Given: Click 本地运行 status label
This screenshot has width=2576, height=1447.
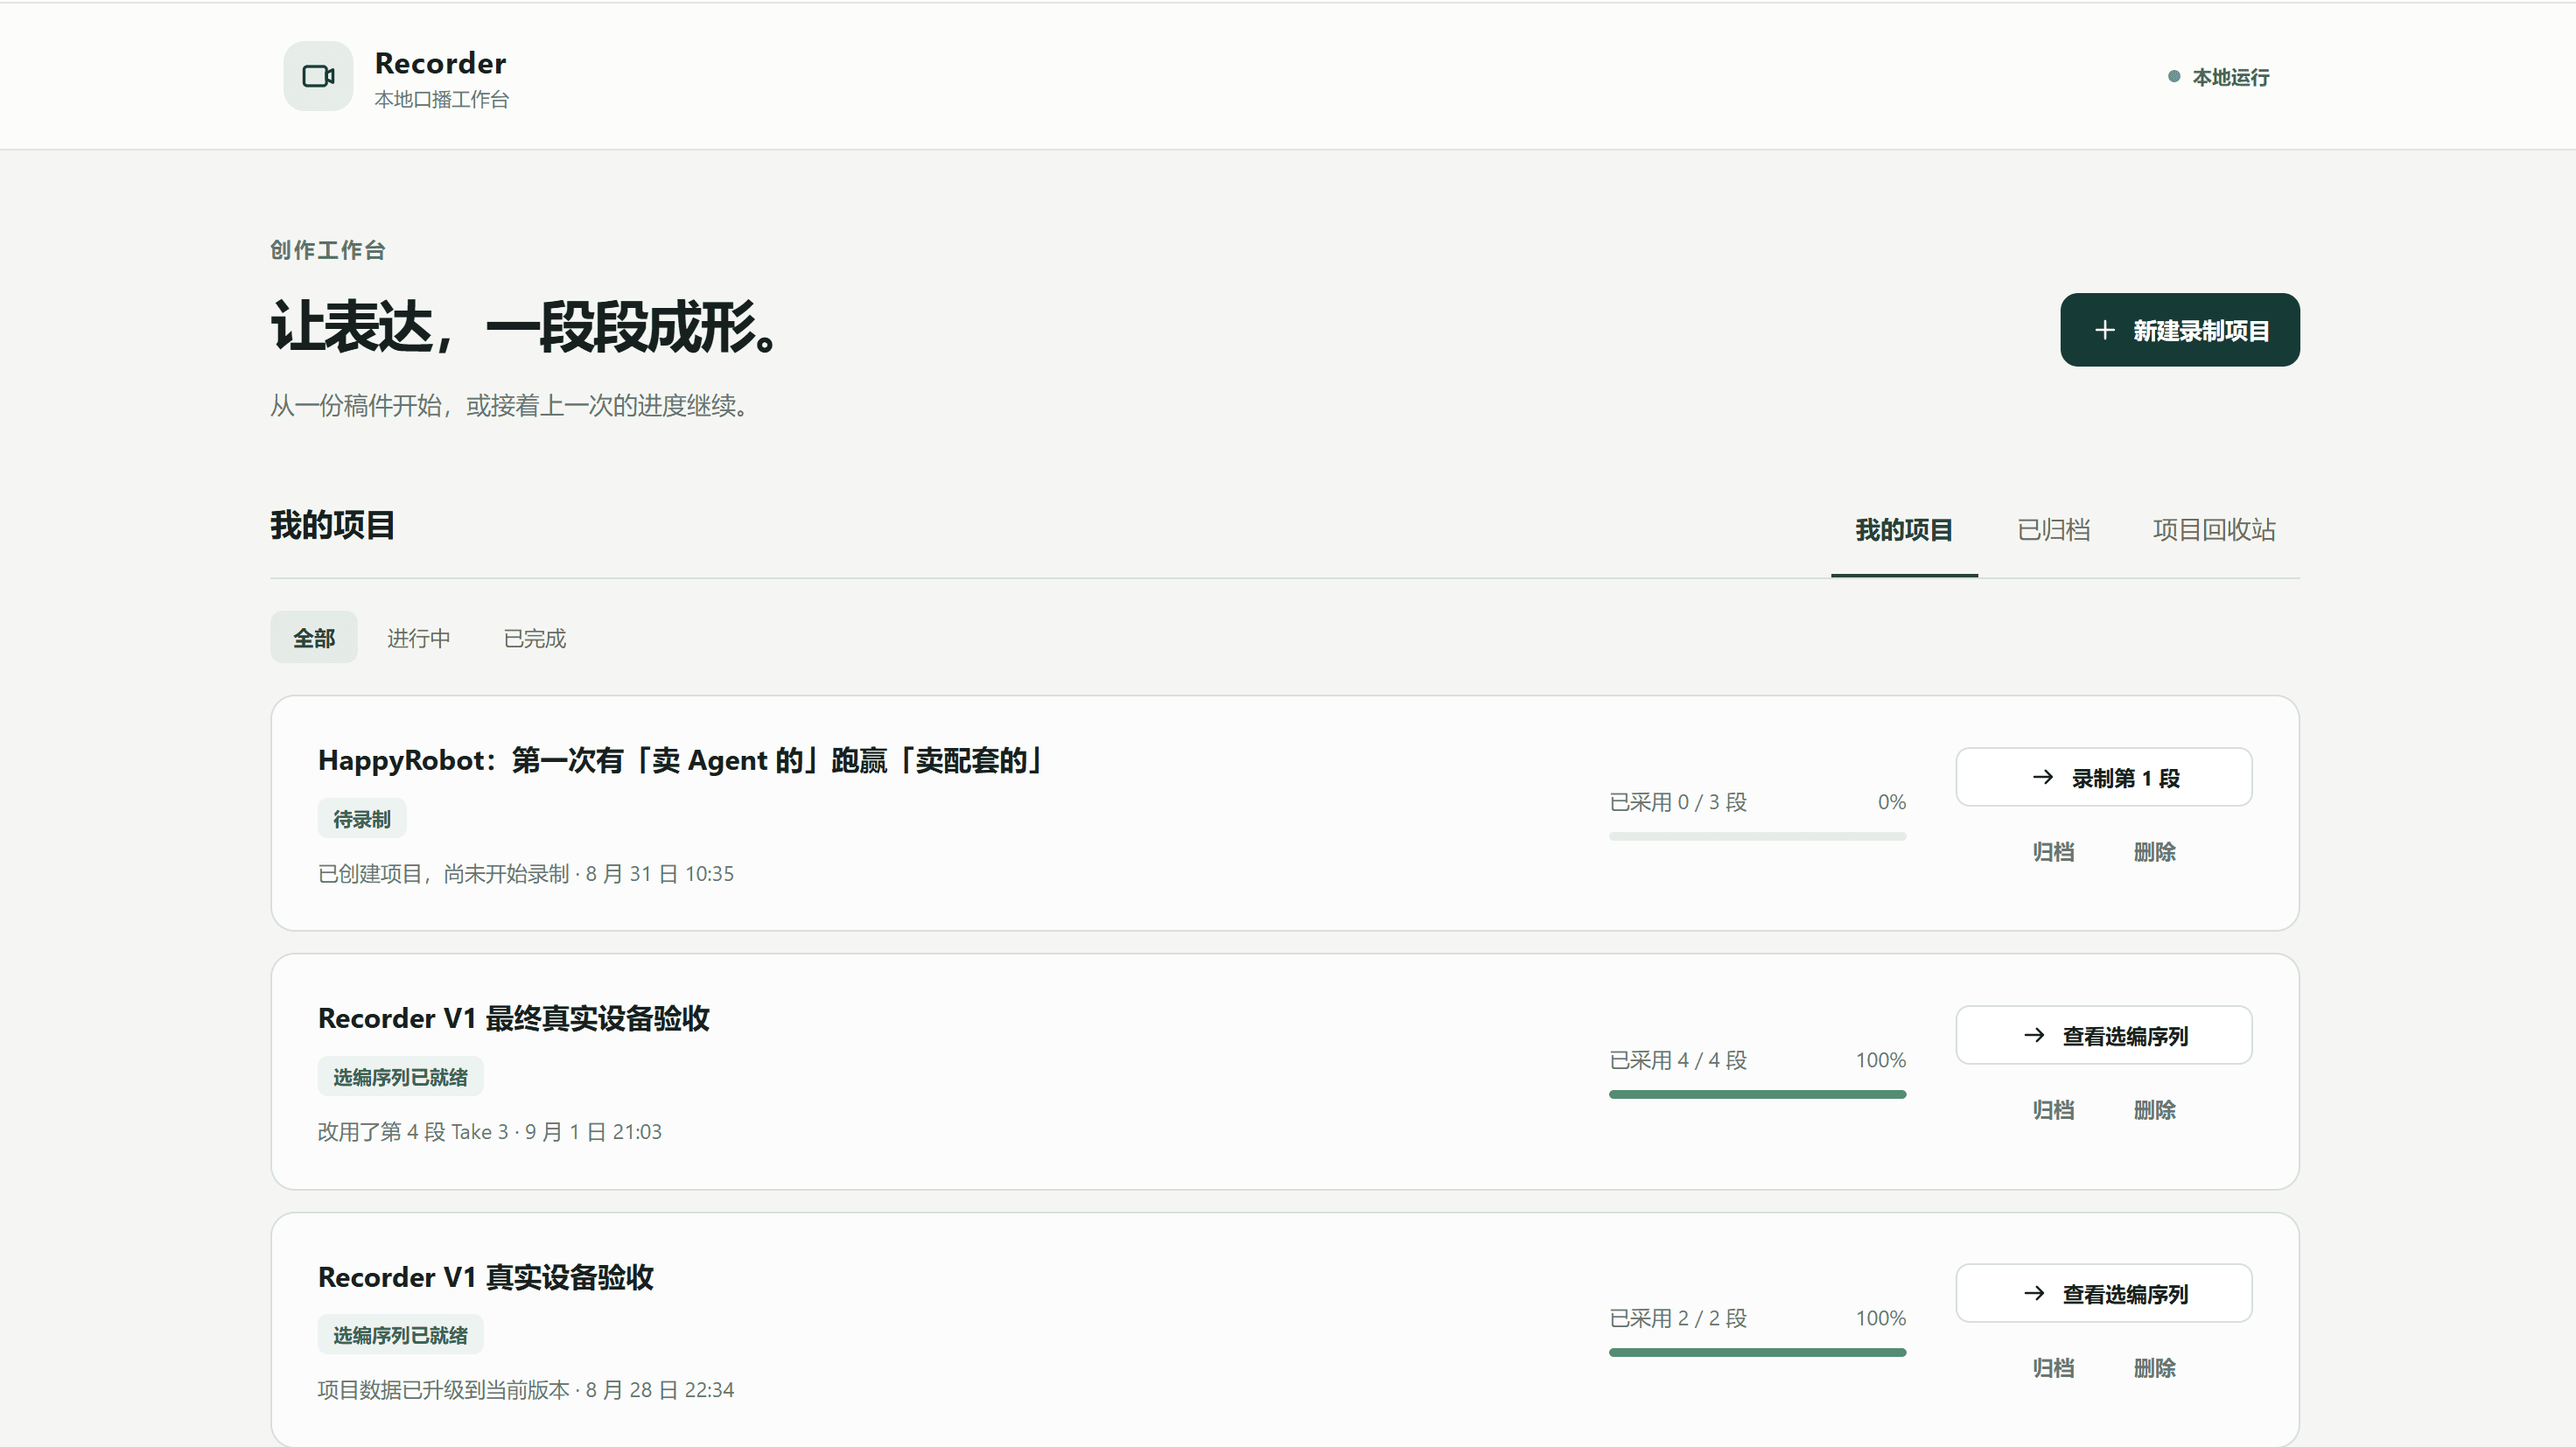Looking at the screenshot, I should tap(2230, 77).
